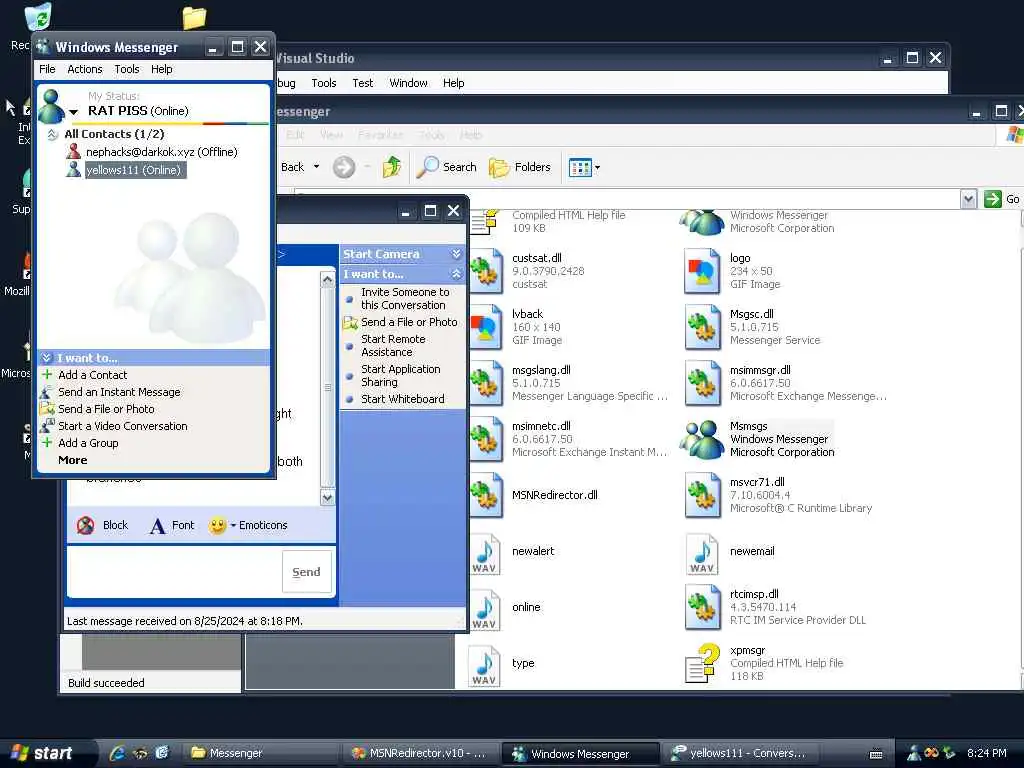
Task: Select the online WAV file
Action: coord(486,608)
